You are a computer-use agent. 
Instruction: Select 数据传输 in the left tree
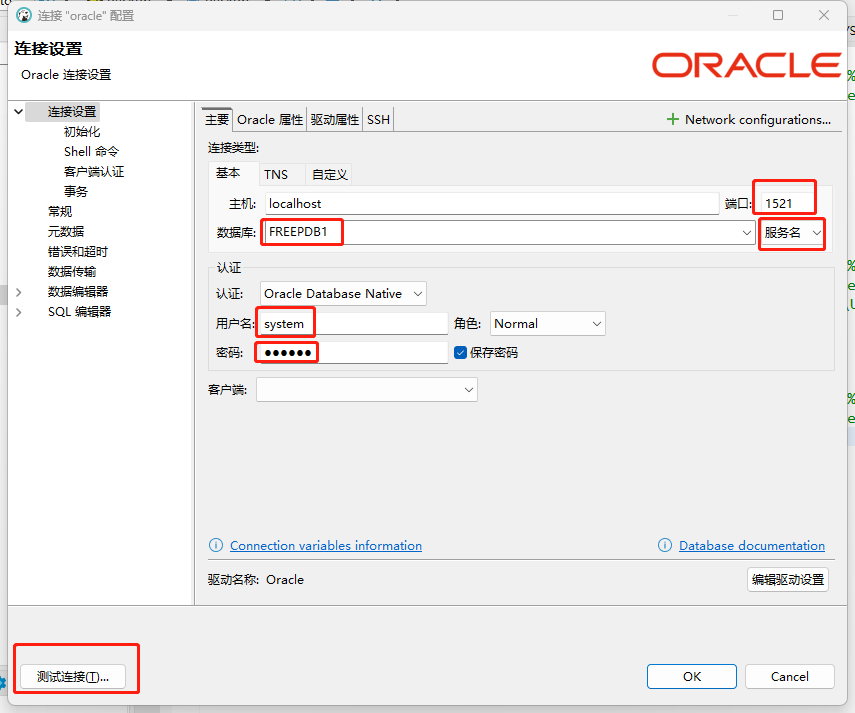click(x=72, y=271)
